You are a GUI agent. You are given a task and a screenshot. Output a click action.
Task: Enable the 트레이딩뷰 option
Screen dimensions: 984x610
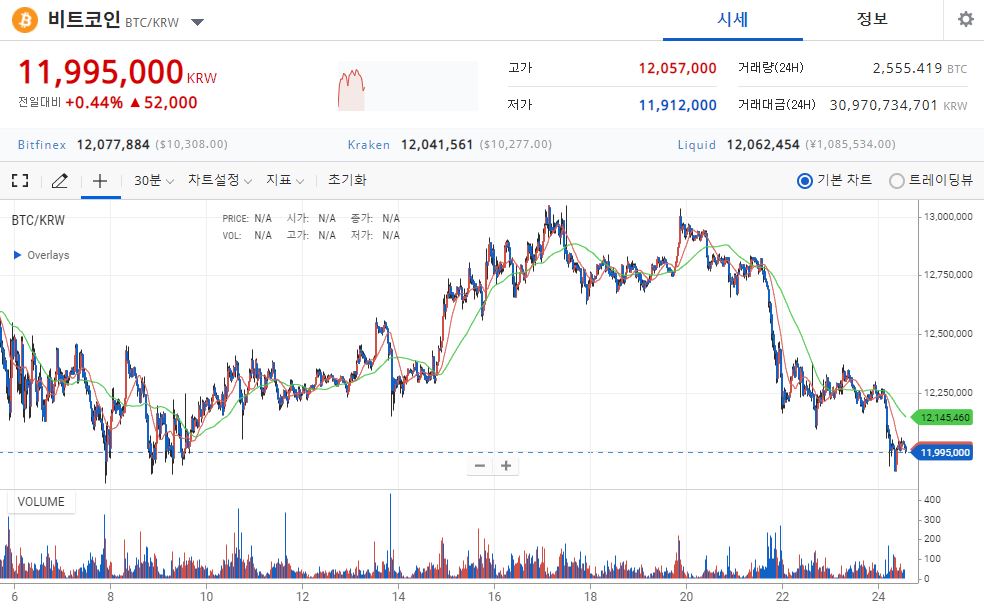click(x=898, y=180)
